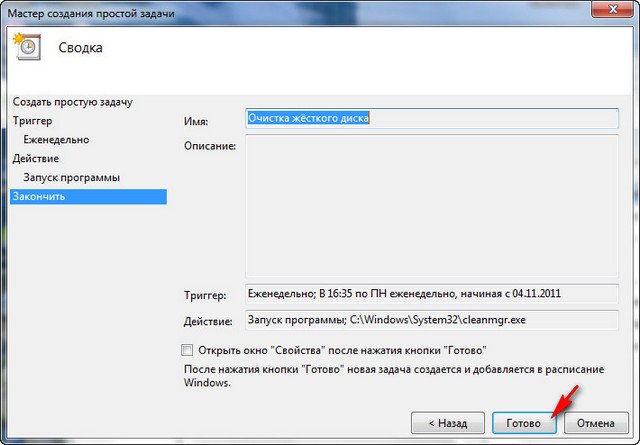Enable the Открыть окно "Свойства" checkbox
Viewport: 640px width, 445px height.
coord(187,350)
